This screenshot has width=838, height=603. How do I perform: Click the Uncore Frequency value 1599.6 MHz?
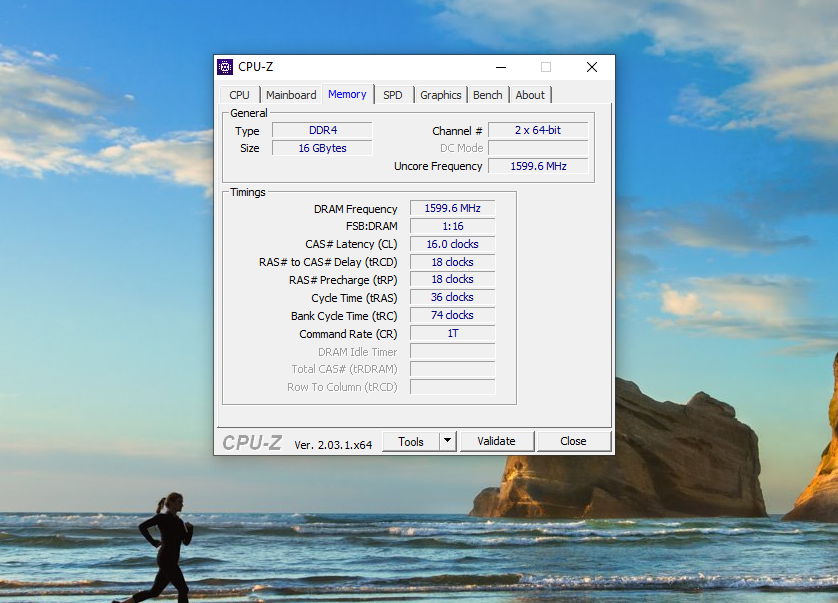click(538, 166)
